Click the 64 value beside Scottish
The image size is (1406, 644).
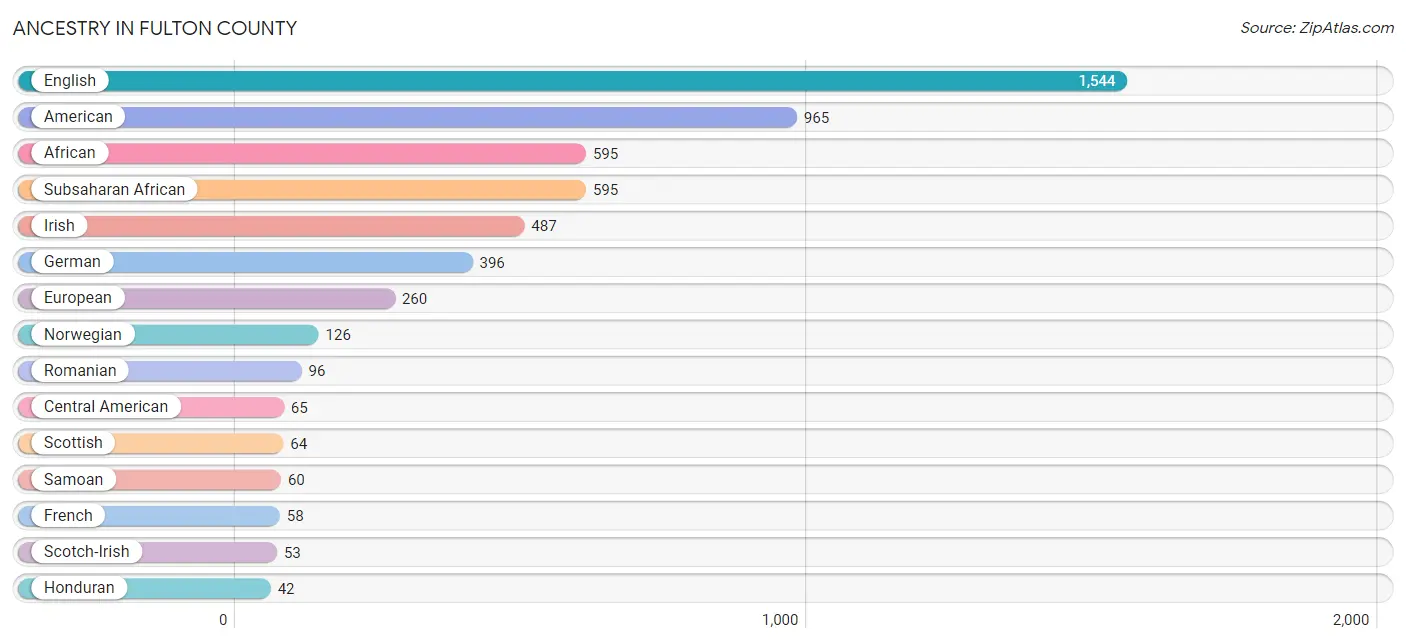(x=299, y=444)
